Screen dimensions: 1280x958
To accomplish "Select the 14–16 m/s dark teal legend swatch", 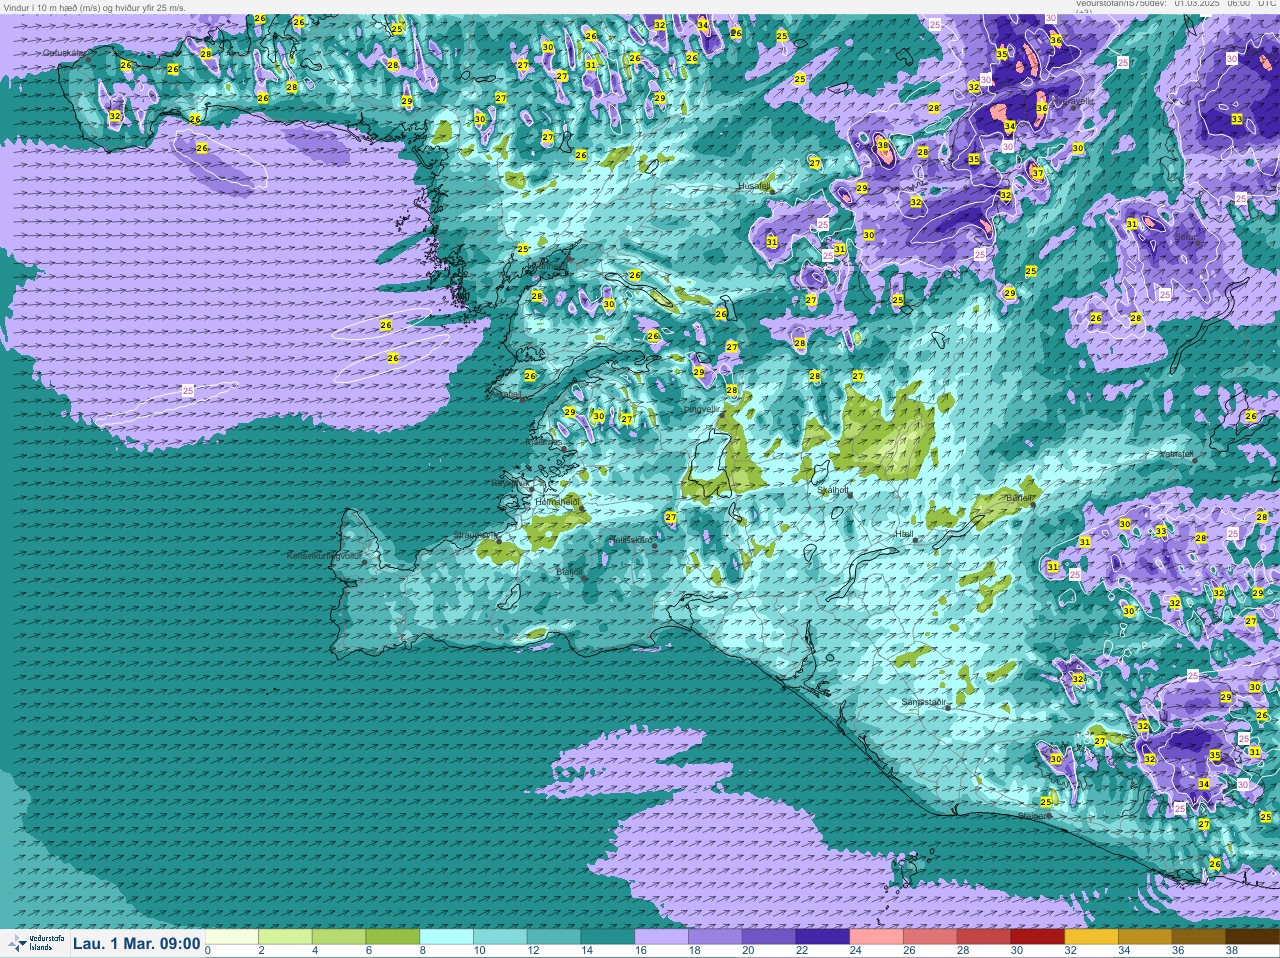I will coord(608,937).
